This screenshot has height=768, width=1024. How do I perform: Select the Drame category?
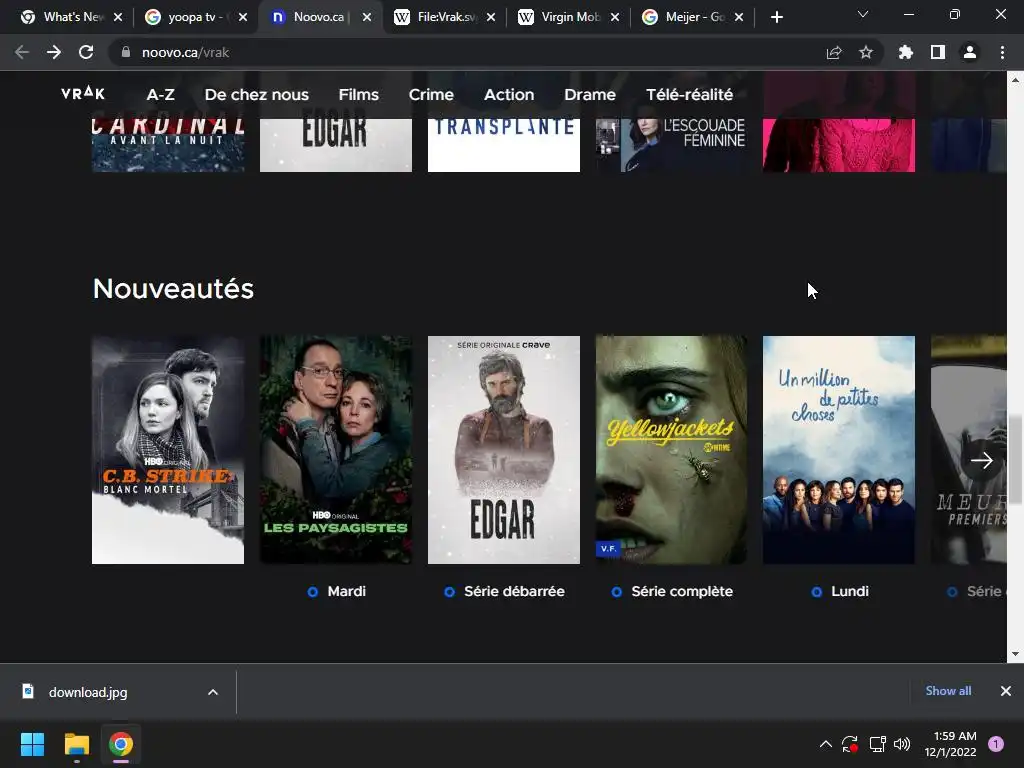coord(590,95)
